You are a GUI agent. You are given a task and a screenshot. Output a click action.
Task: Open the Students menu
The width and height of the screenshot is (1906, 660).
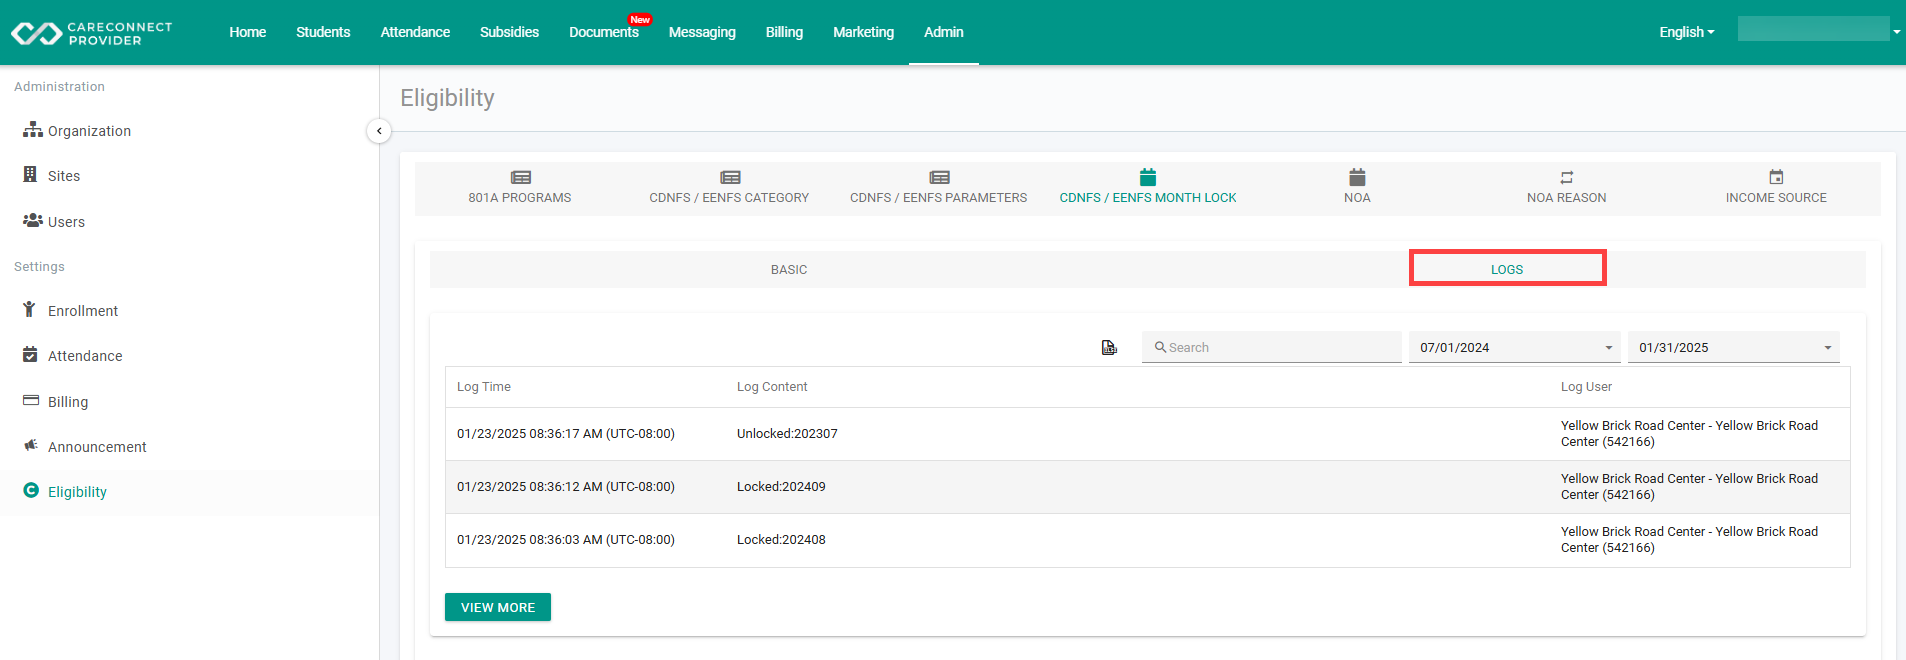pos(323,32)
